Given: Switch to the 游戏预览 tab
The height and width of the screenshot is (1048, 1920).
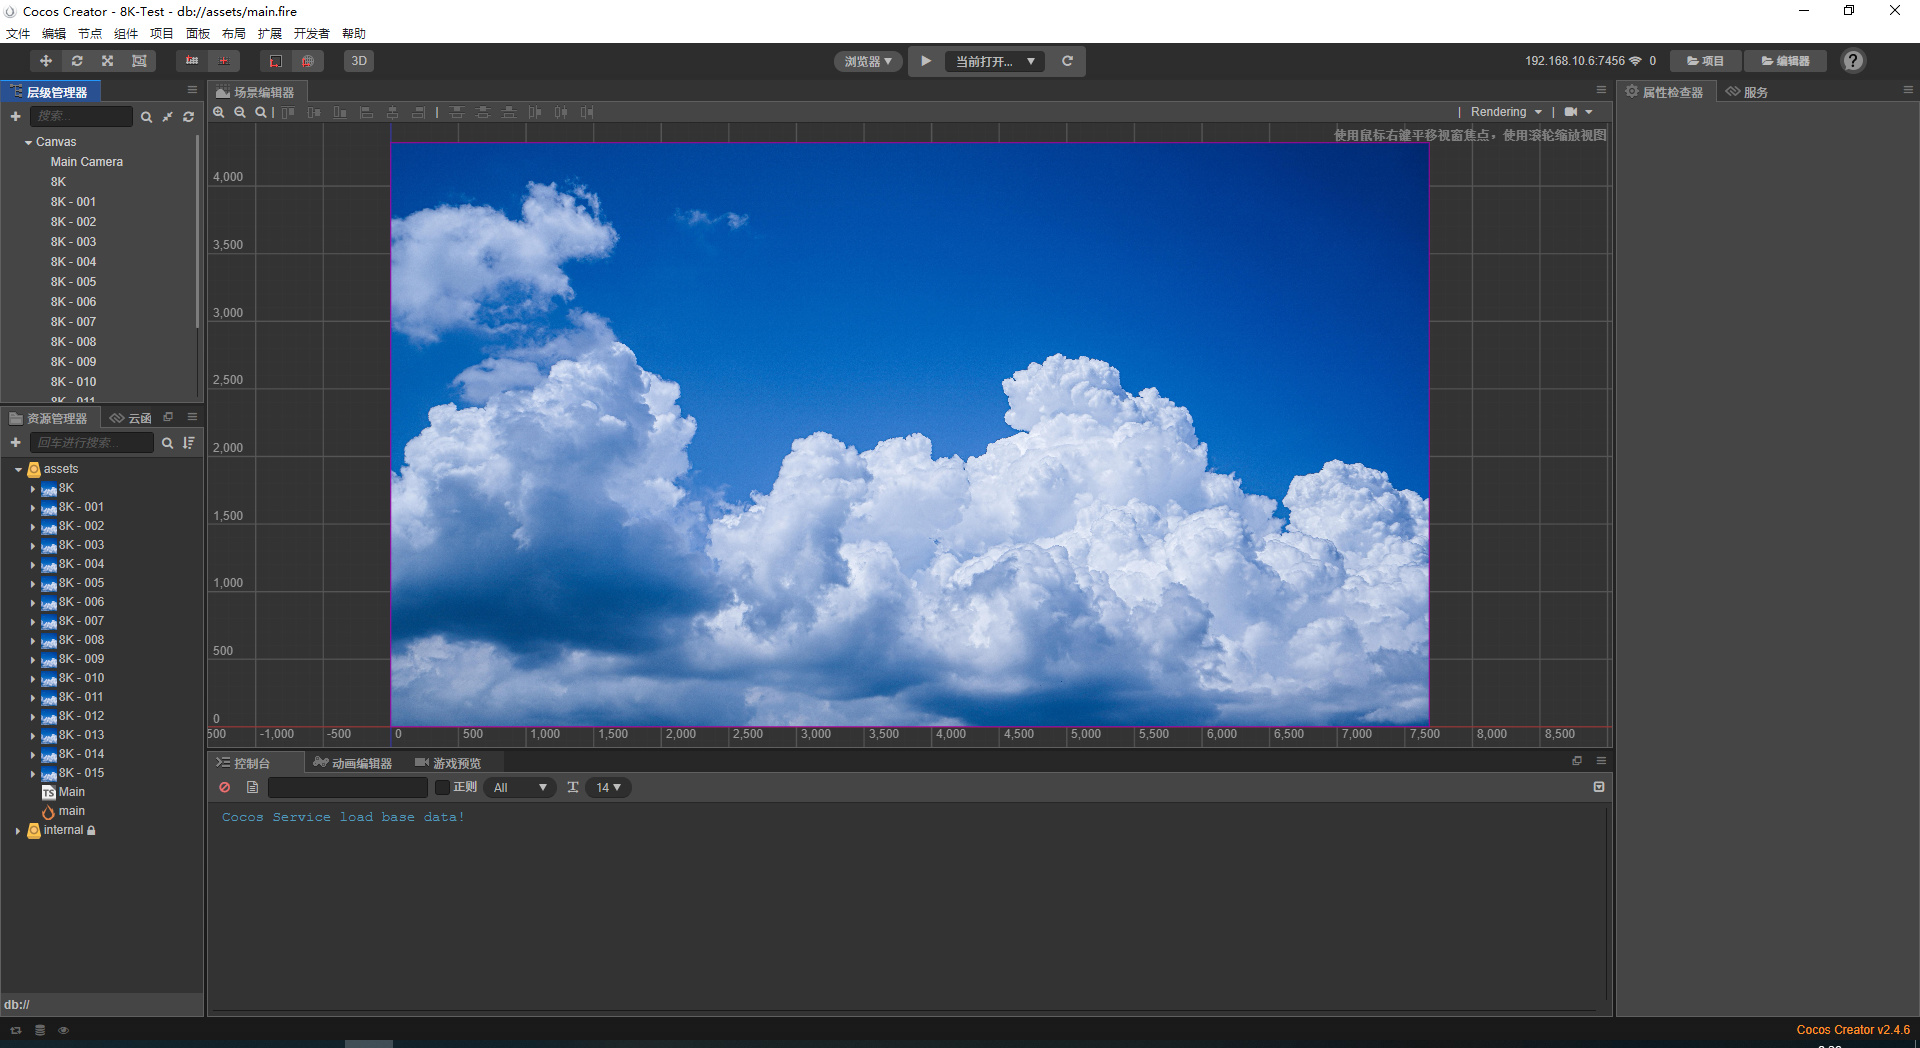Looking at the screenshot, I should click(448, 763).
